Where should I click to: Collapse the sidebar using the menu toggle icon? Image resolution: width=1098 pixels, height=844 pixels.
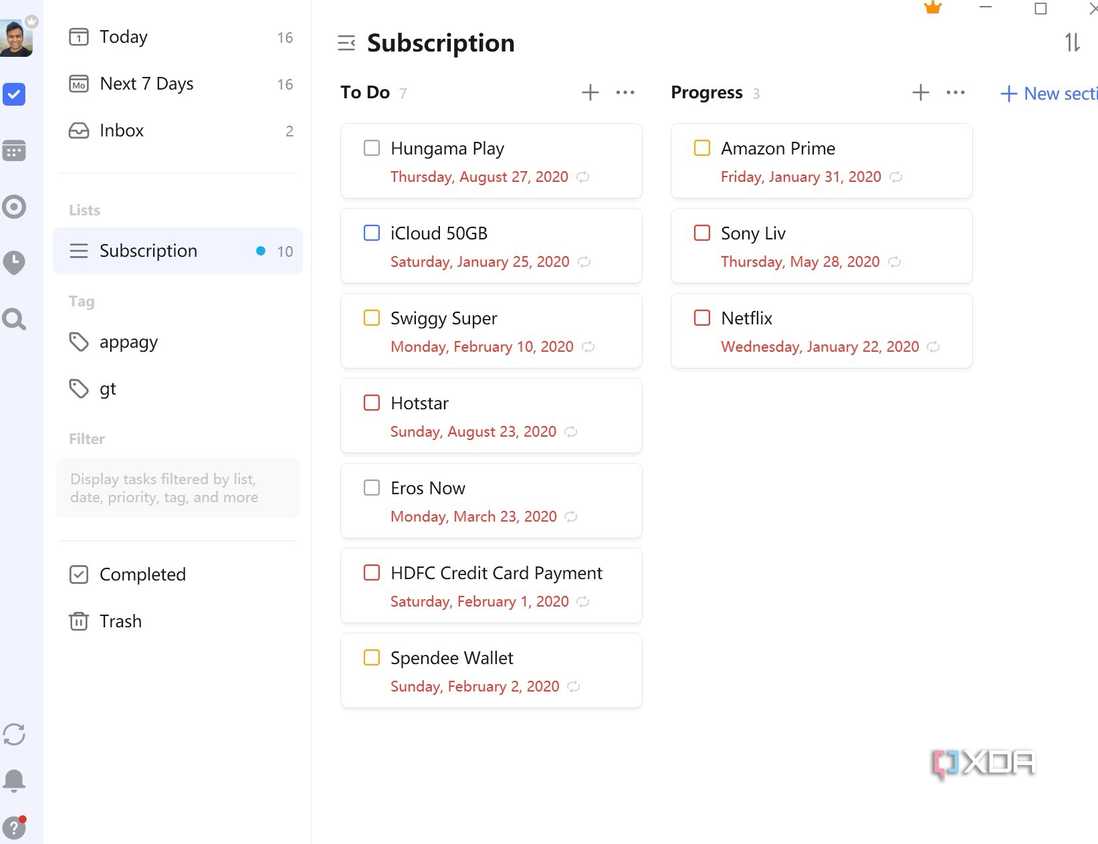point(346,43)
